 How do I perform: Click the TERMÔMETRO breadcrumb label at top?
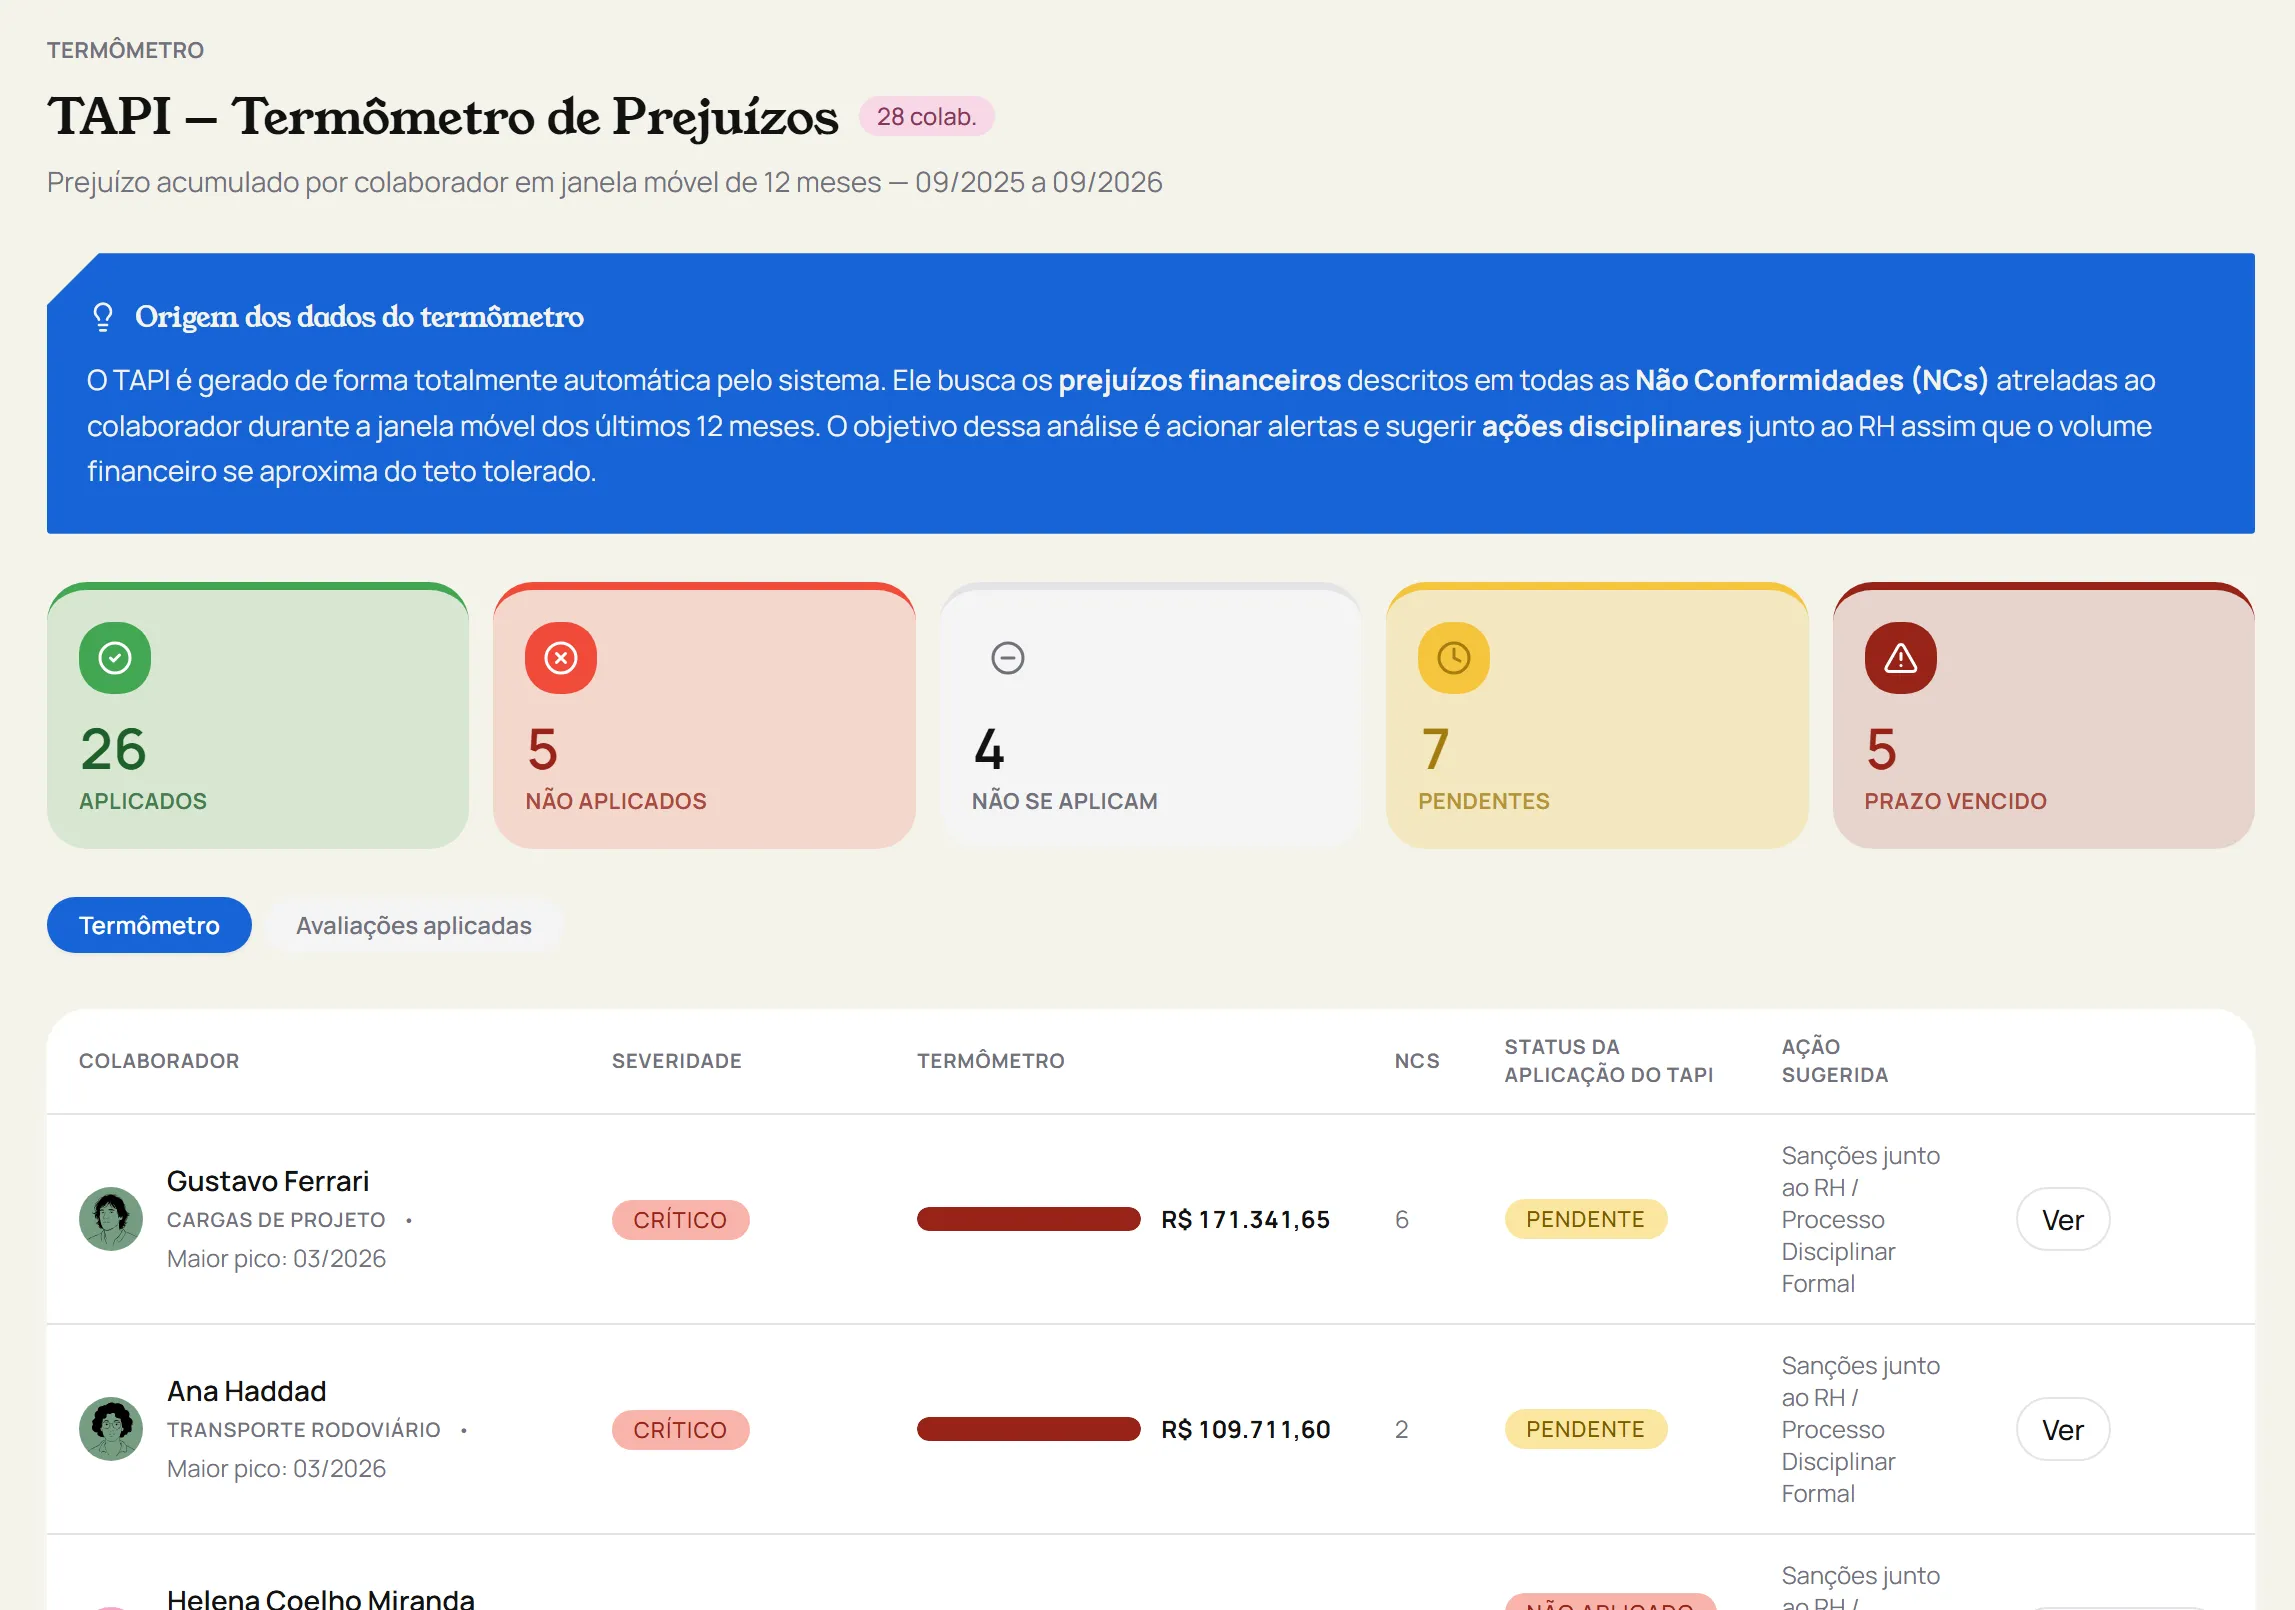[x=125, y=50]
